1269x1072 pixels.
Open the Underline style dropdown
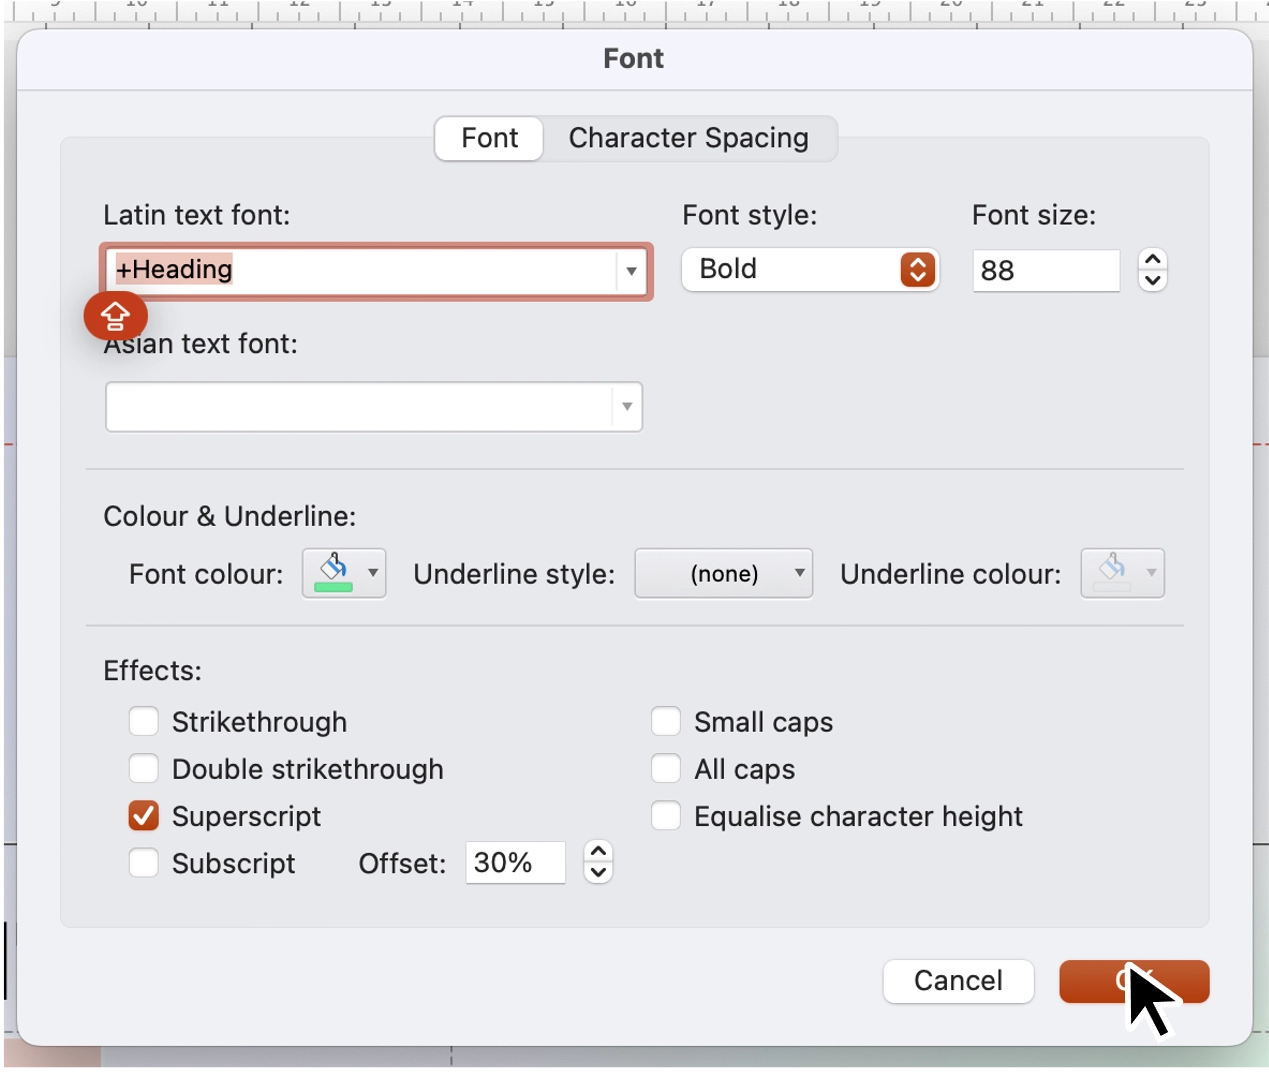click(x=723, y=573)
